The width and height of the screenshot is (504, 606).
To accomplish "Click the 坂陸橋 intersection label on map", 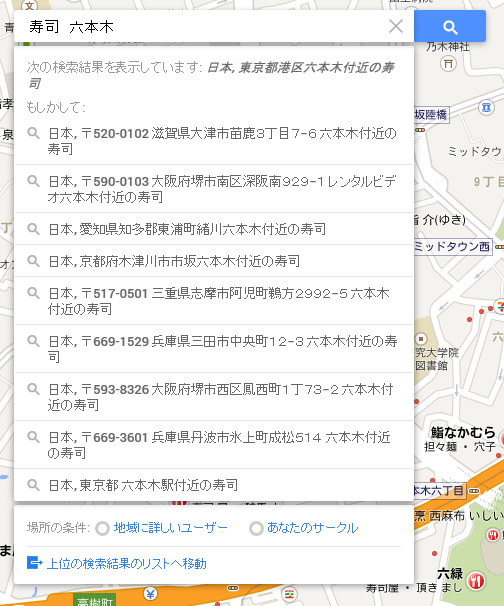I will [x=431, y=114].
